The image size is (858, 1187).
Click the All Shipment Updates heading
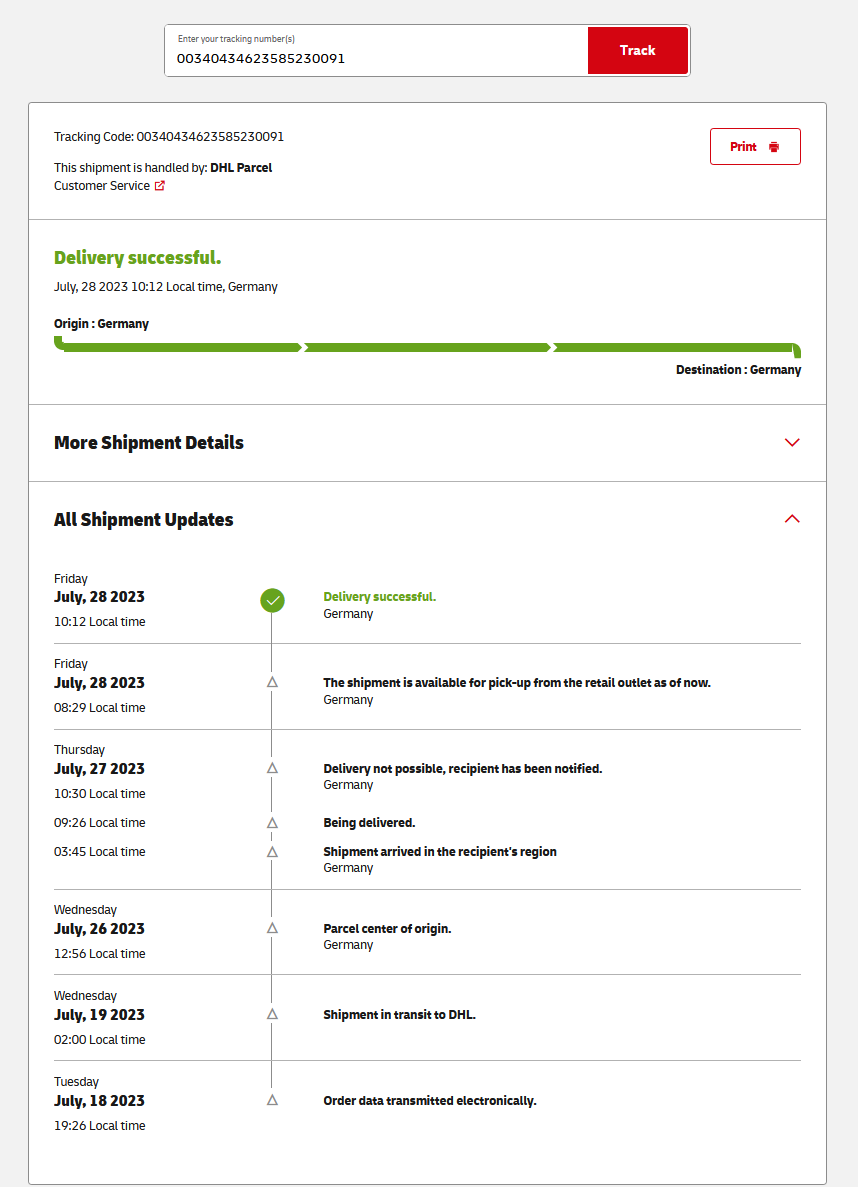144,520
